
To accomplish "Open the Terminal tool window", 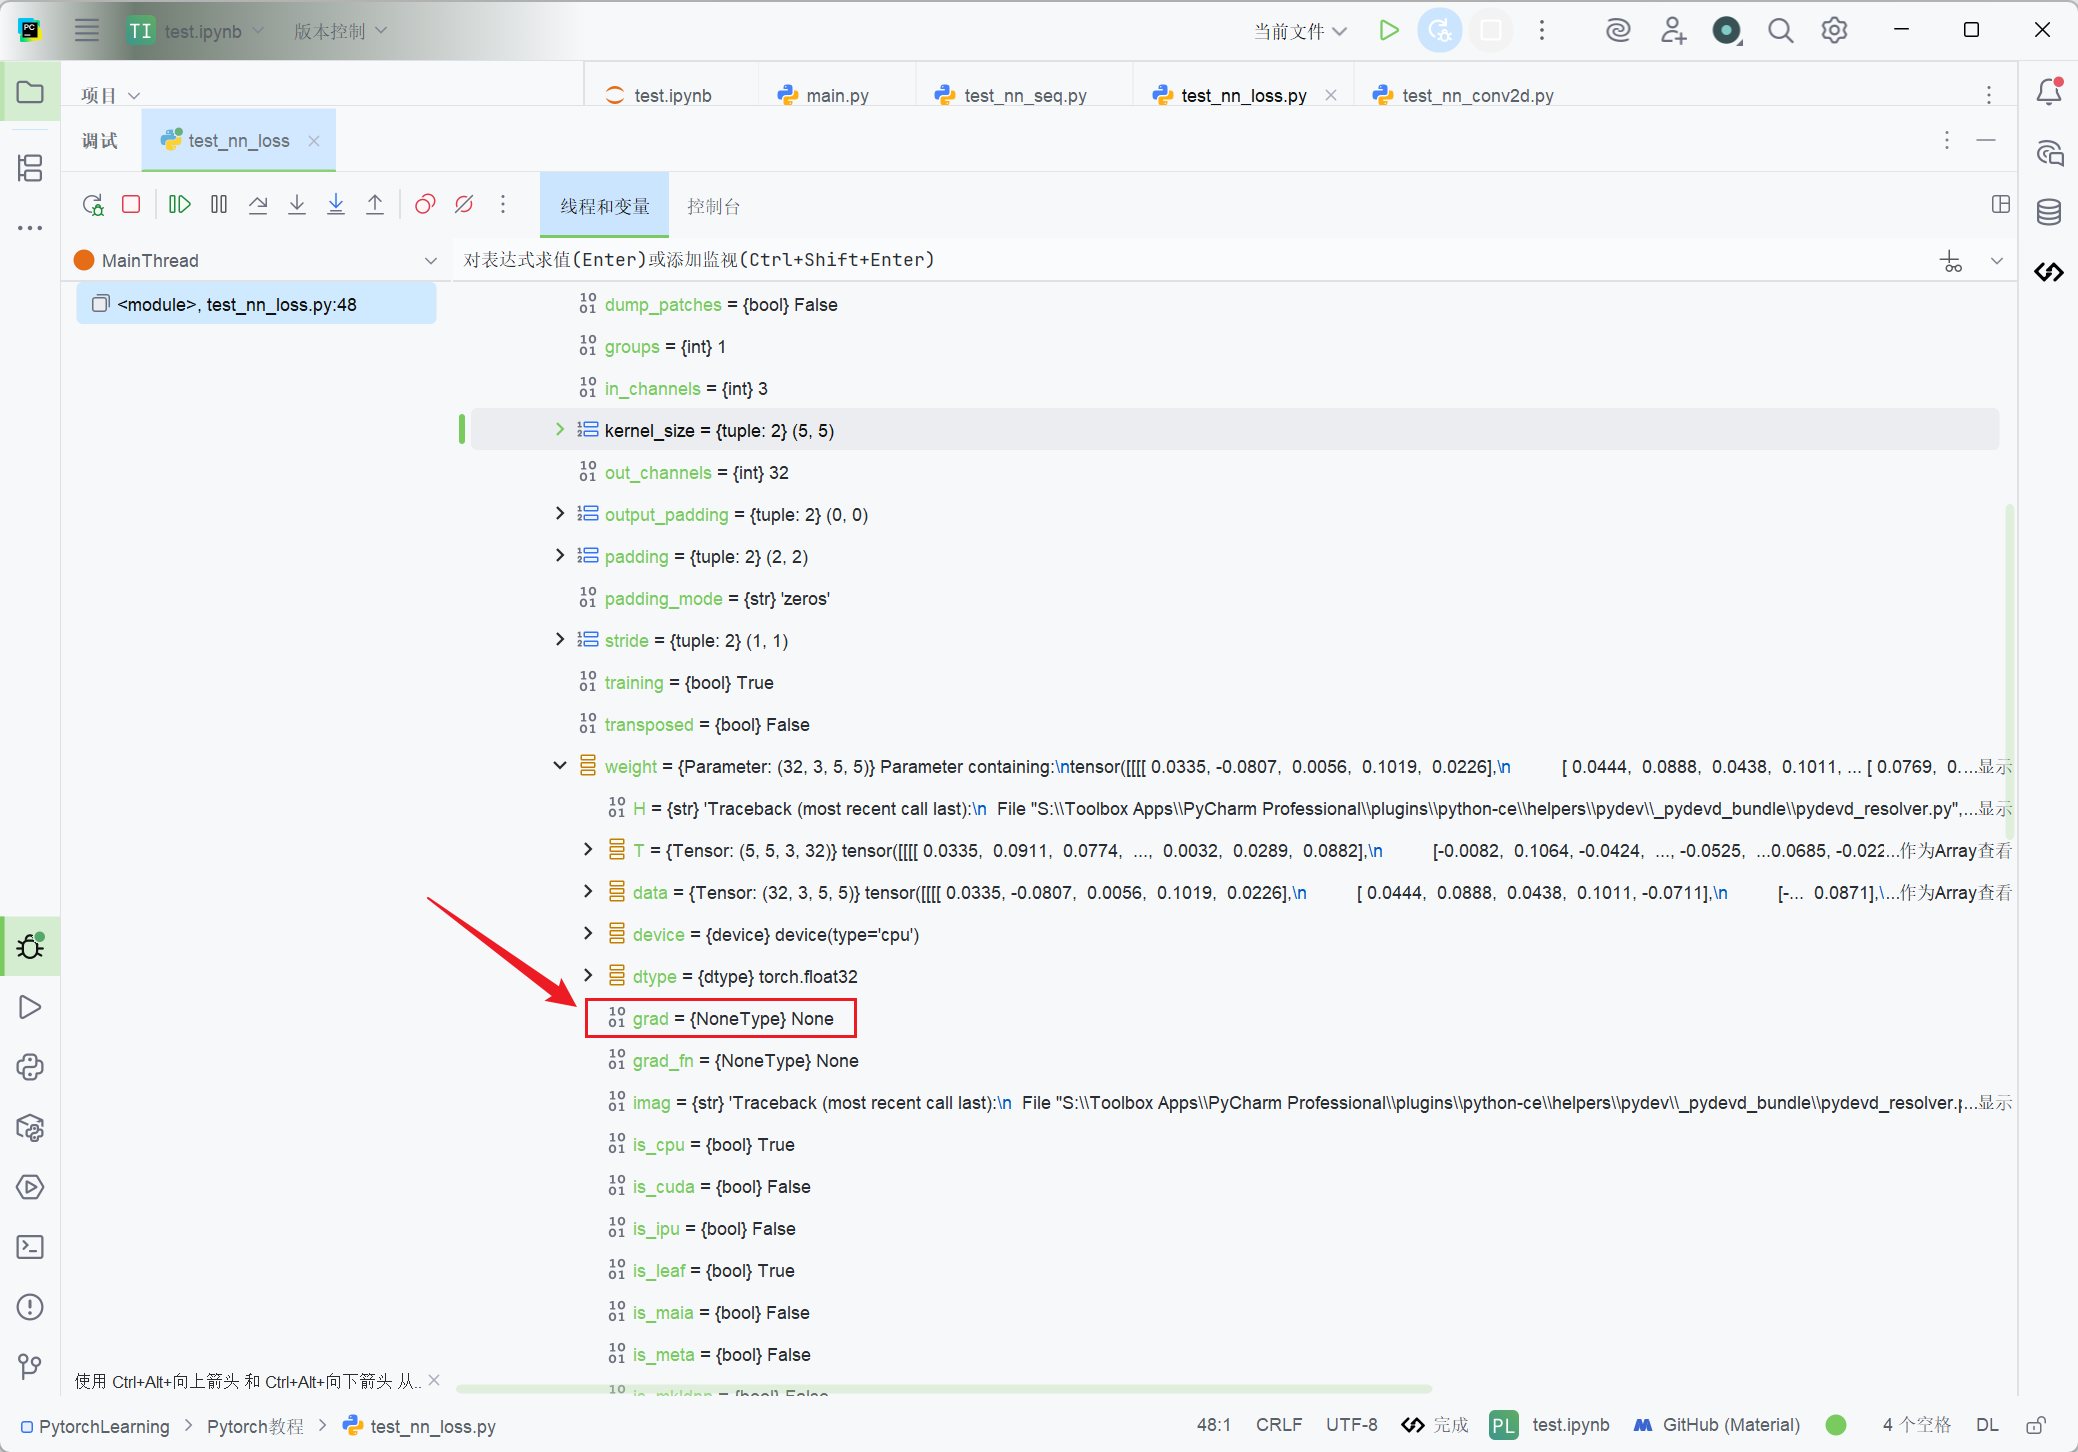I will pos(30,1247).
